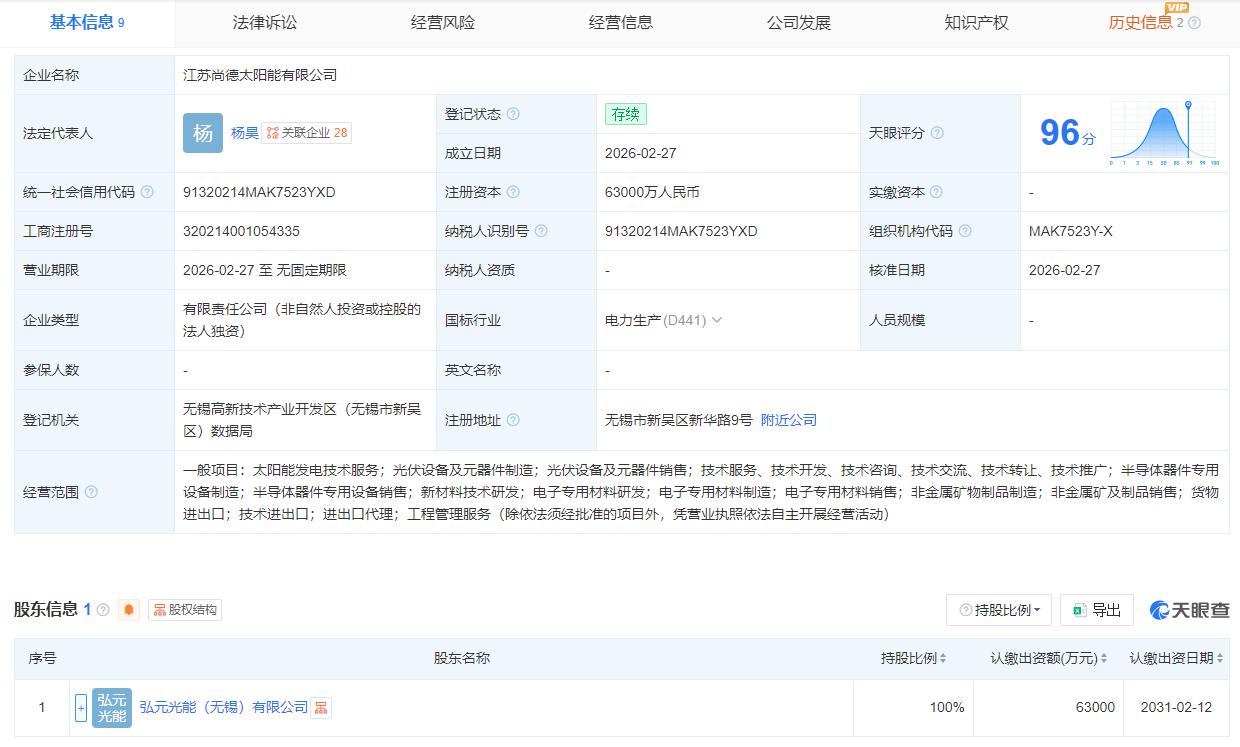Screen dimensions: 1240x747
Task: Click legal representative avatar 杨
Action: [203, 132]
